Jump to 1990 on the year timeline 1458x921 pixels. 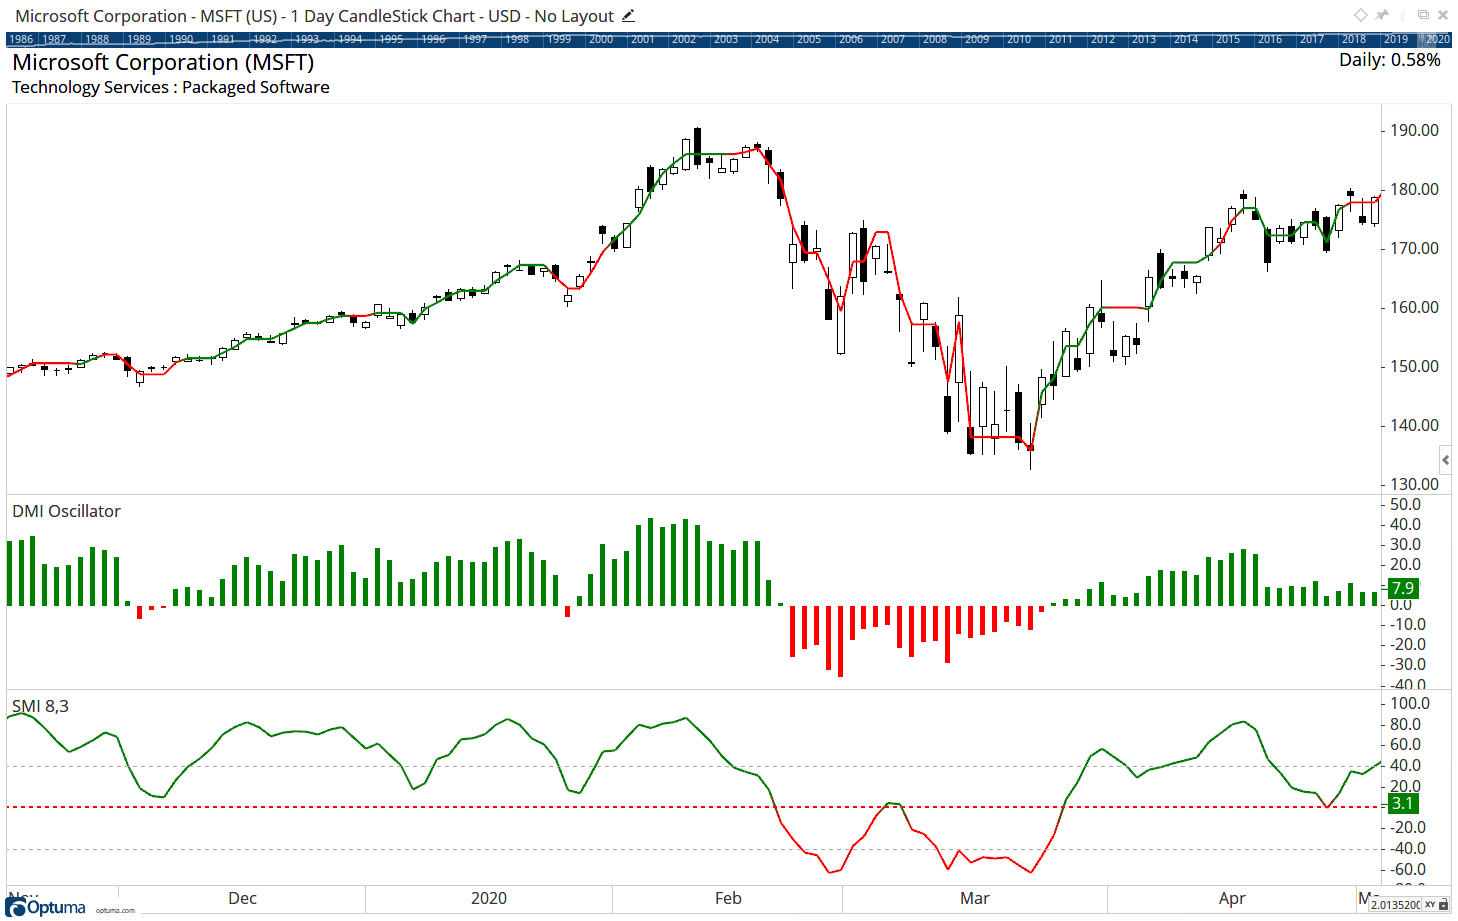[181, 40]
